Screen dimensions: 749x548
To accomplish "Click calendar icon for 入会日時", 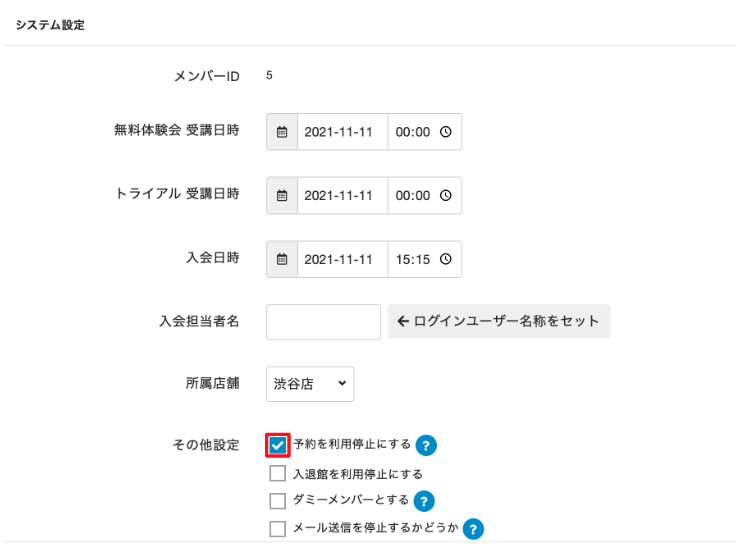I will click(282, 259).
